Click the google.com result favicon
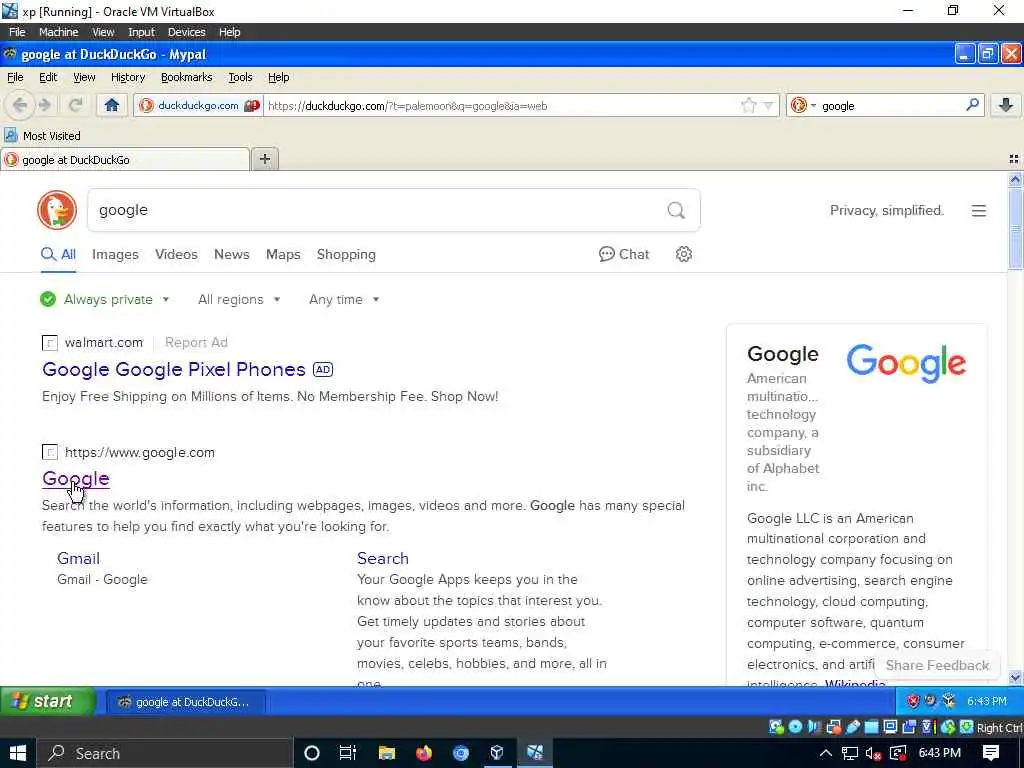 pyautogui.click(x=50, y=452)
